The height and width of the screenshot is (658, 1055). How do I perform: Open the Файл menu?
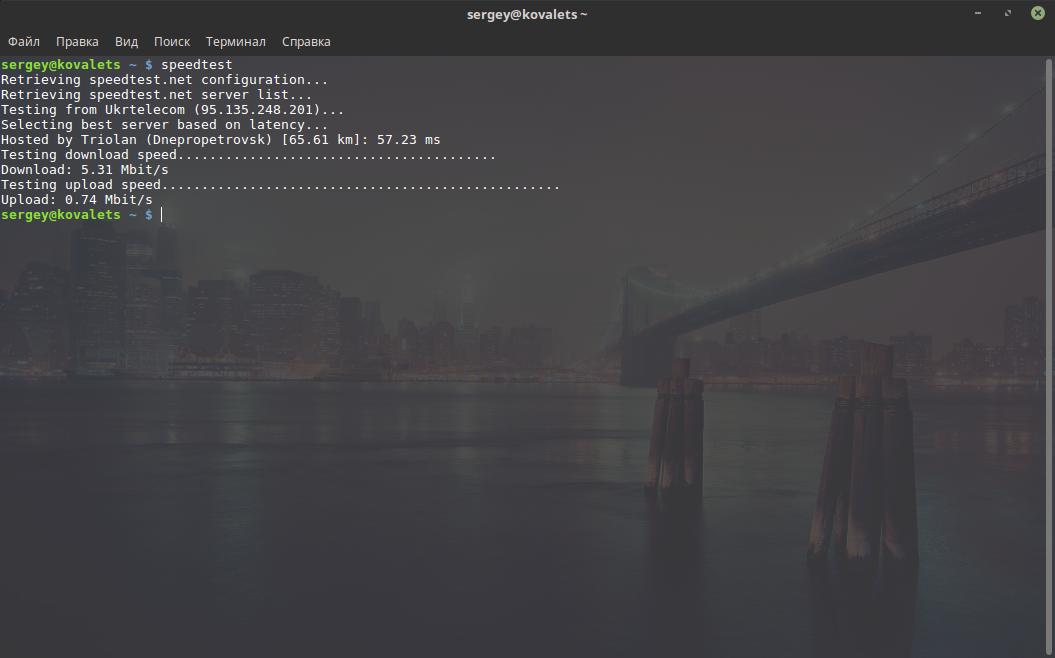click(24, 42)
